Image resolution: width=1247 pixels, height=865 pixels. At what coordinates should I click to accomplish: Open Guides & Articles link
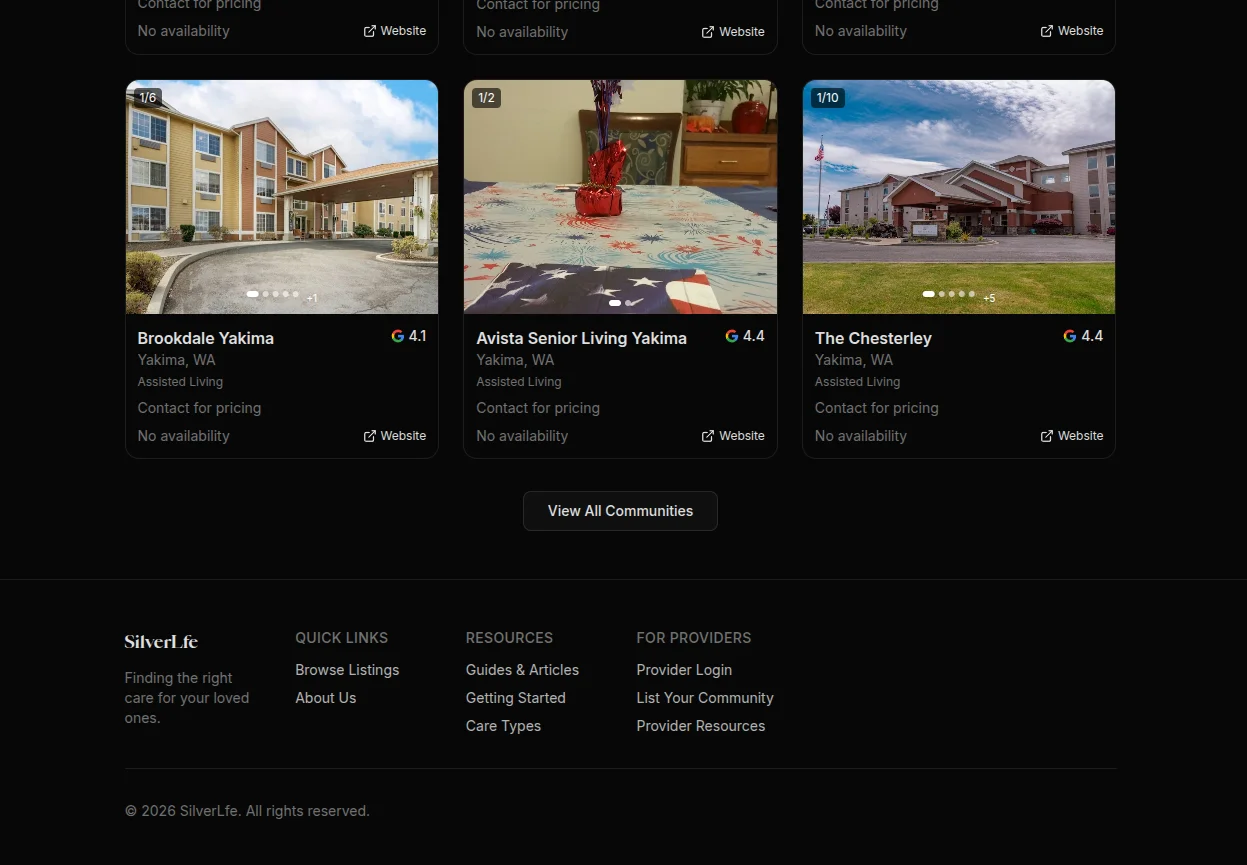[522, 670]
